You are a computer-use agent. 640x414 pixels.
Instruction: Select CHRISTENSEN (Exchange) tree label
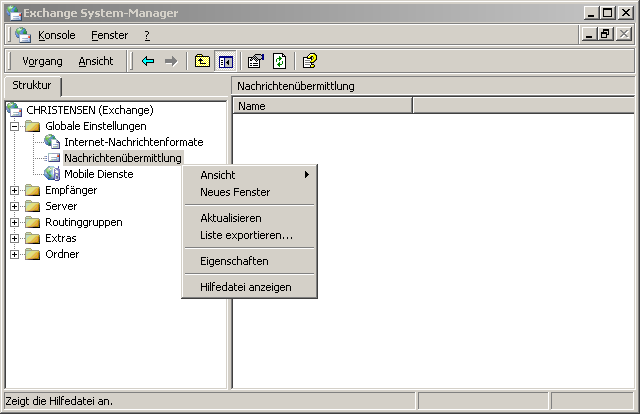(90, 110)
